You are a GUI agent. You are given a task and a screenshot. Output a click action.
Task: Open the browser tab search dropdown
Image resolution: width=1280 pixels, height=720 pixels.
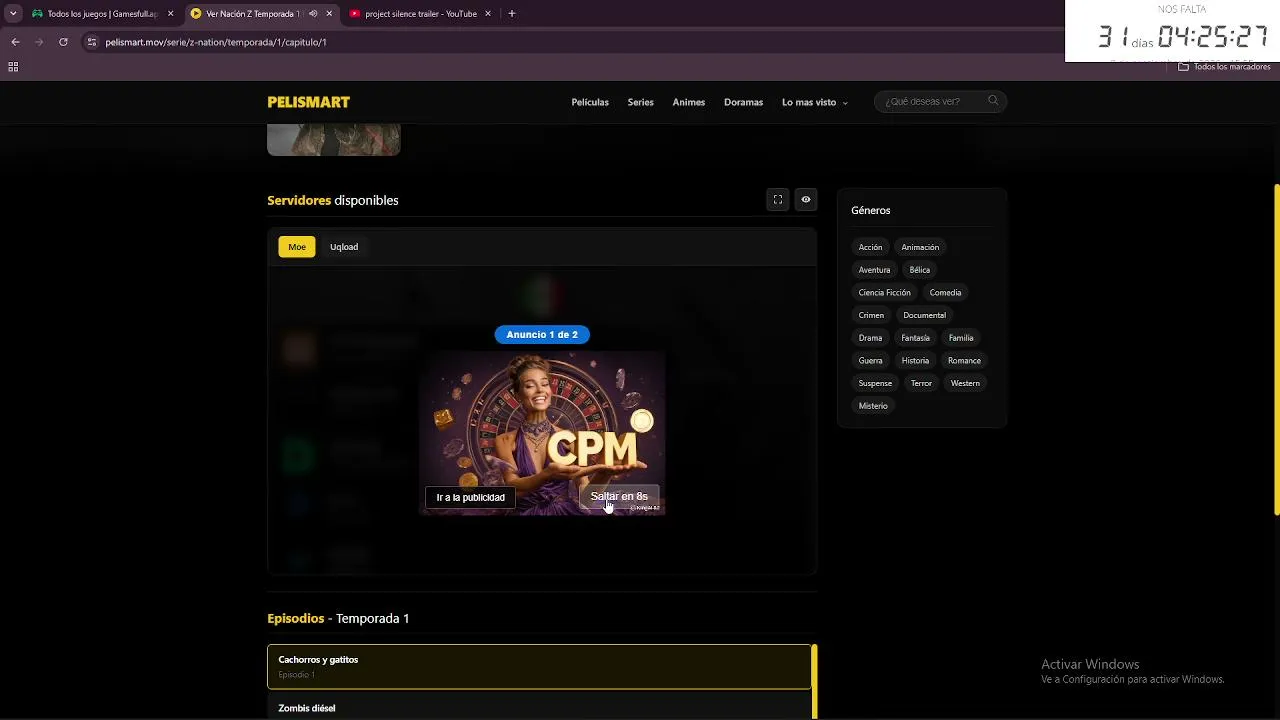click(13, 14)
